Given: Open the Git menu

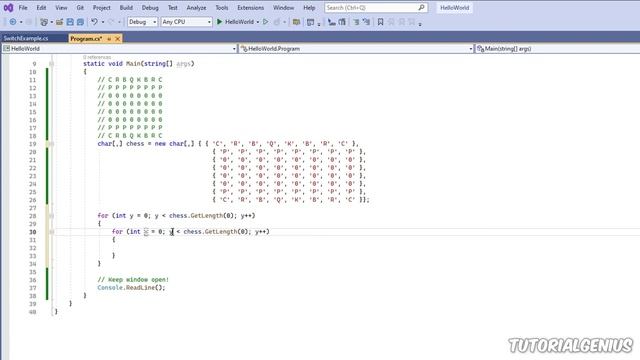Looking at the screenshot, I should point(80,8).
